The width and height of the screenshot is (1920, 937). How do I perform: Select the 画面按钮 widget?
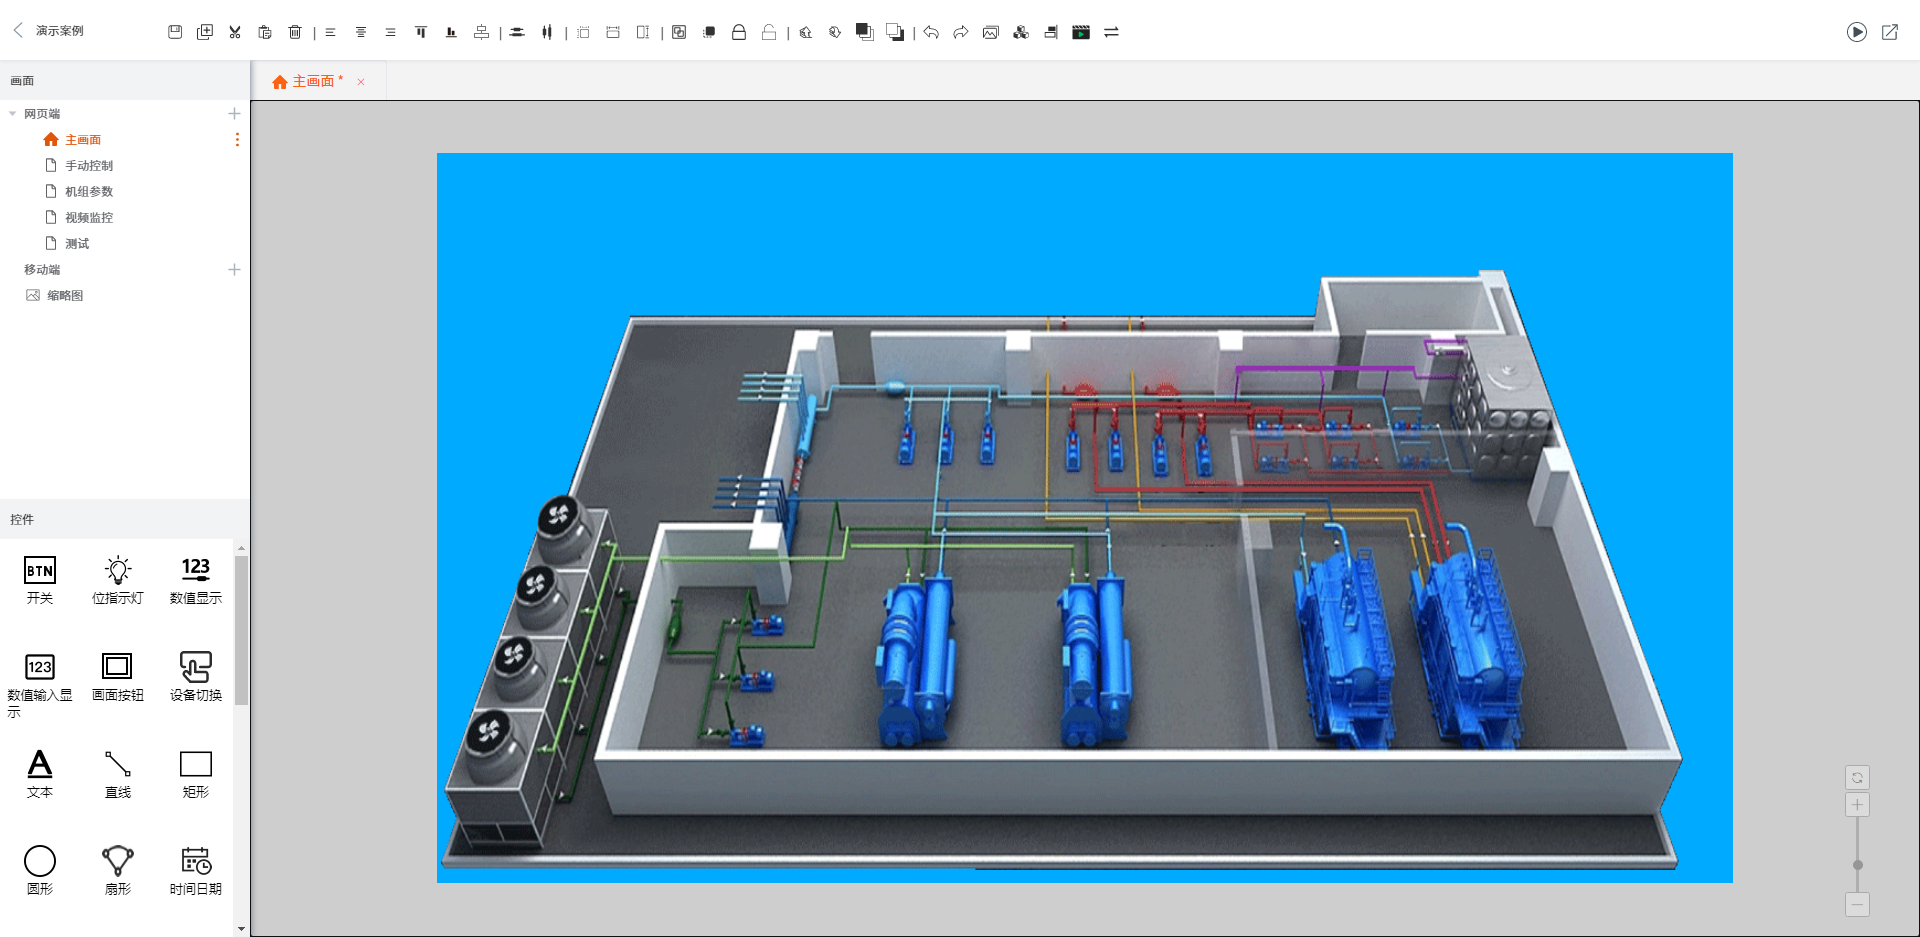click(118, 677)
